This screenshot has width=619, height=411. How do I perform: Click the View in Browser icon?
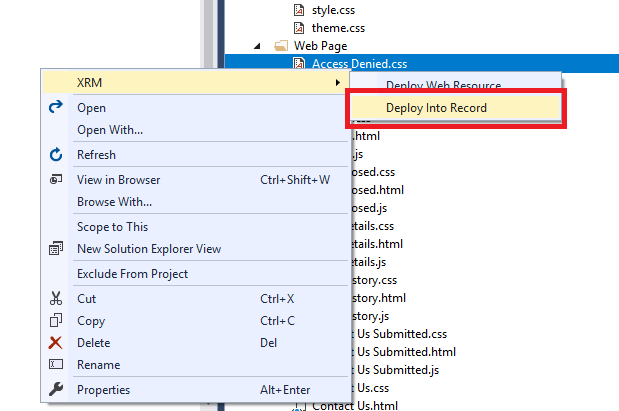56,180
